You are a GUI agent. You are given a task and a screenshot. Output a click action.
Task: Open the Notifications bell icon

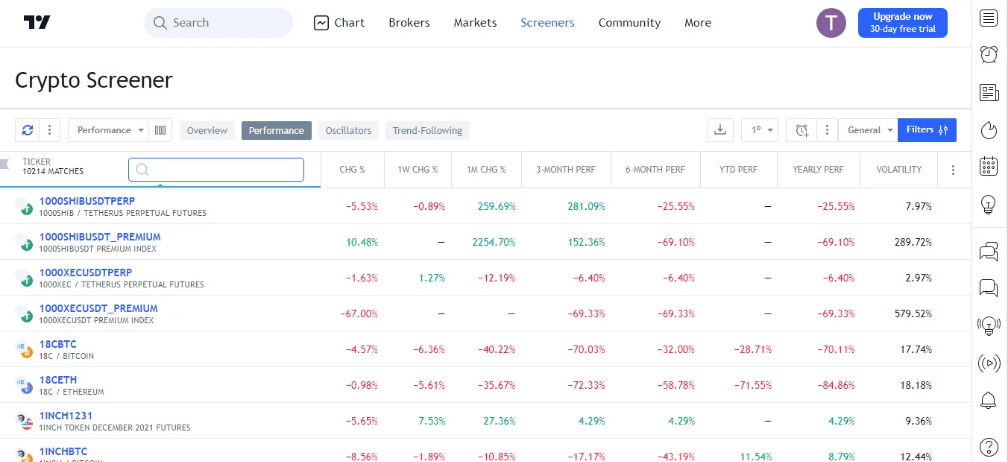989,400
